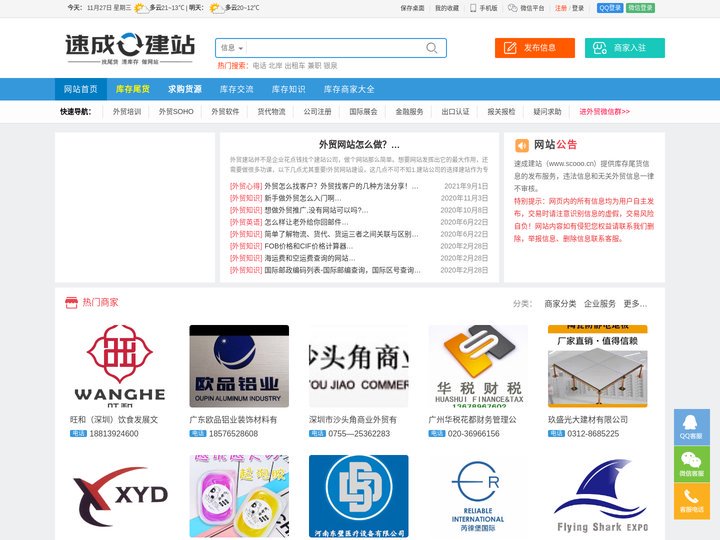Click the floating 客服电话 icon
The height and width of the screenshot is (540, 720).
(692, 501)
